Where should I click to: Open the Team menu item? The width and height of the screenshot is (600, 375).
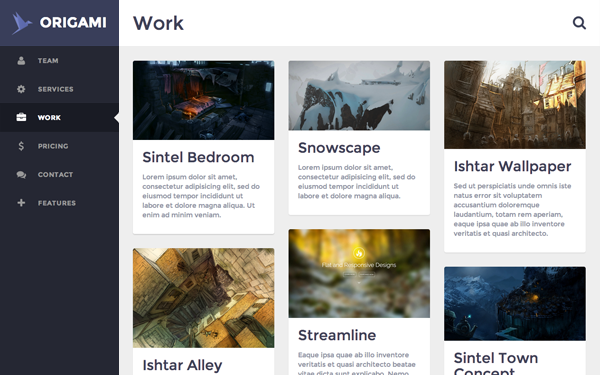[x=59, y=60]
